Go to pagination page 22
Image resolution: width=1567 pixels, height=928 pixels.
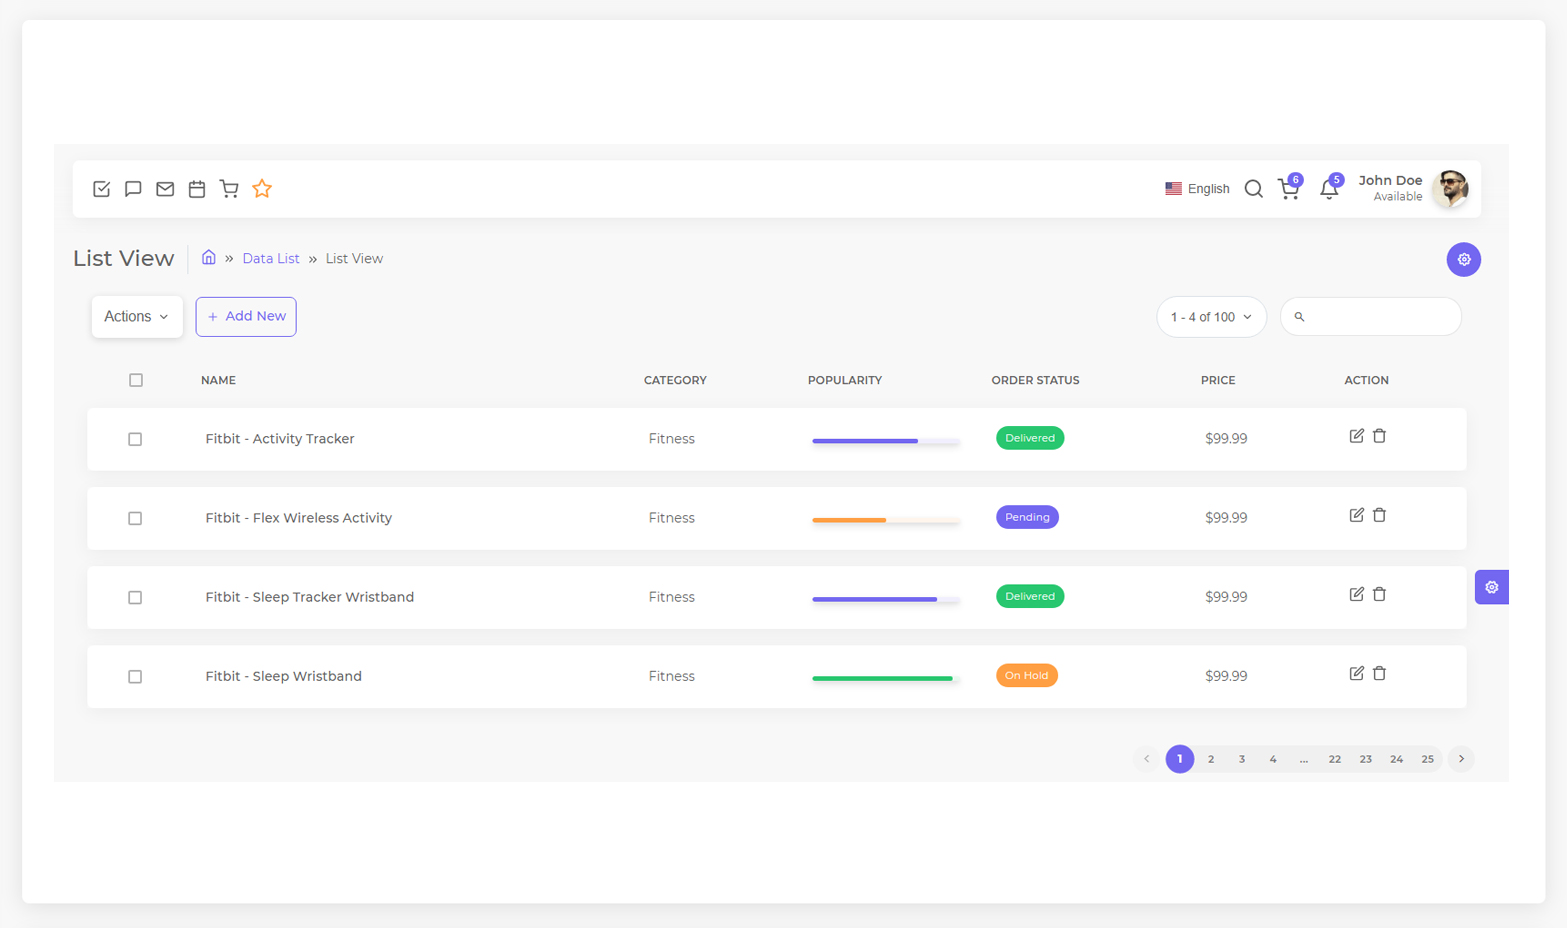pyautogui.click(x=1335, y=759)
